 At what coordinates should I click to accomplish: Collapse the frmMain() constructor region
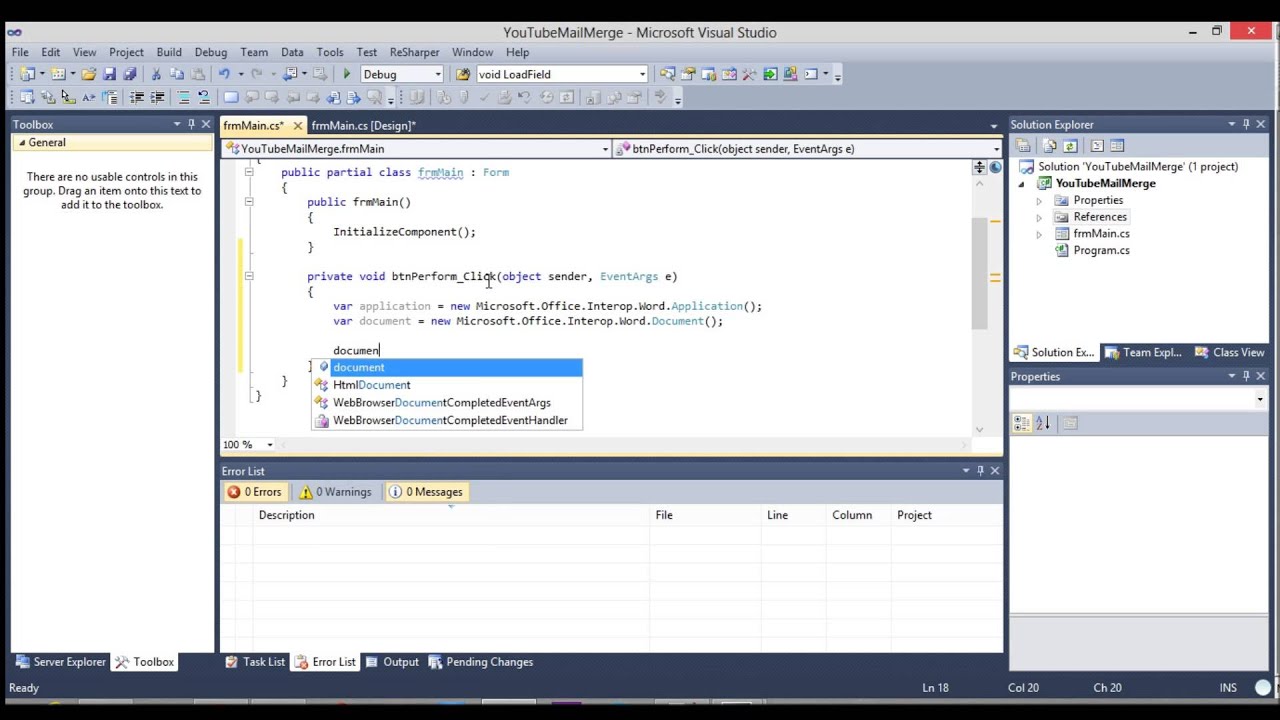[x=249, y=202]
